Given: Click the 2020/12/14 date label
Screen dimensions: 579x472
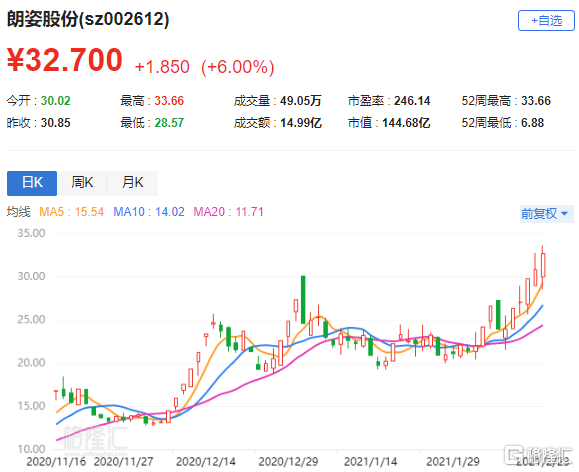Looking at the screenshot, I should point(206,462).
